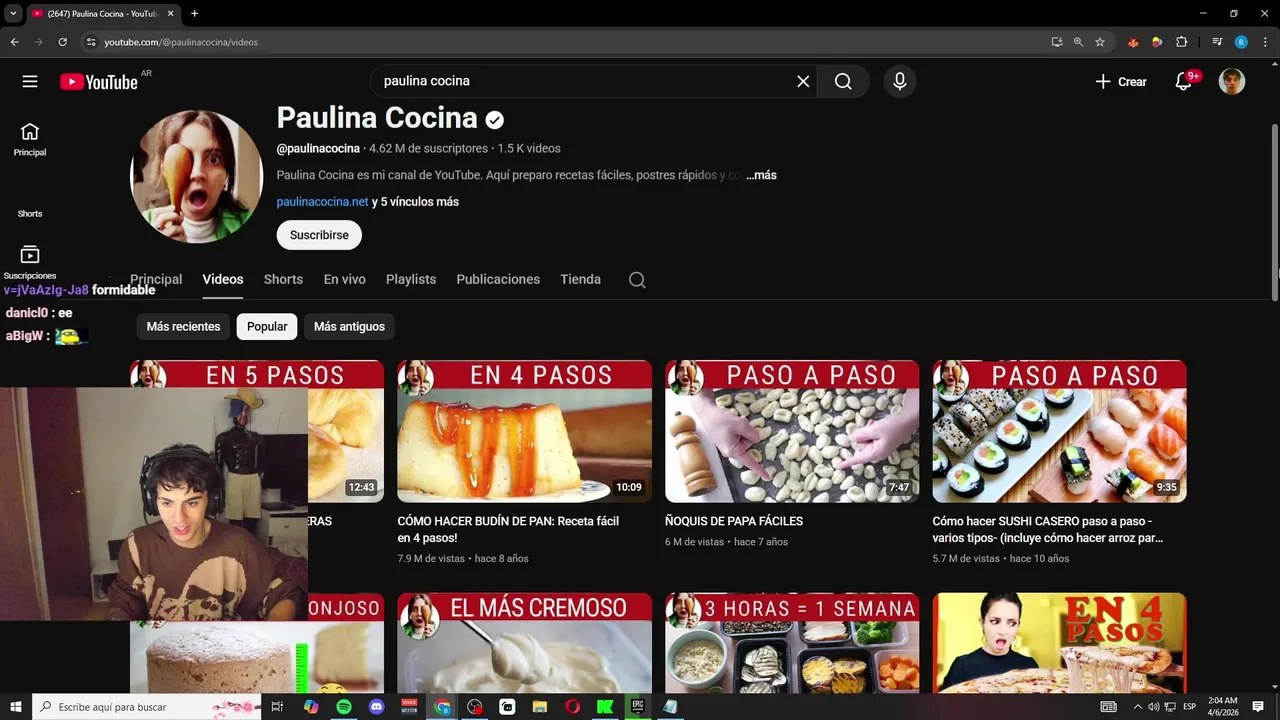Open the MetaMask fox extension
This screenshot has height=720, width=1280.
pyautogui.click(x=1133, y=42)
